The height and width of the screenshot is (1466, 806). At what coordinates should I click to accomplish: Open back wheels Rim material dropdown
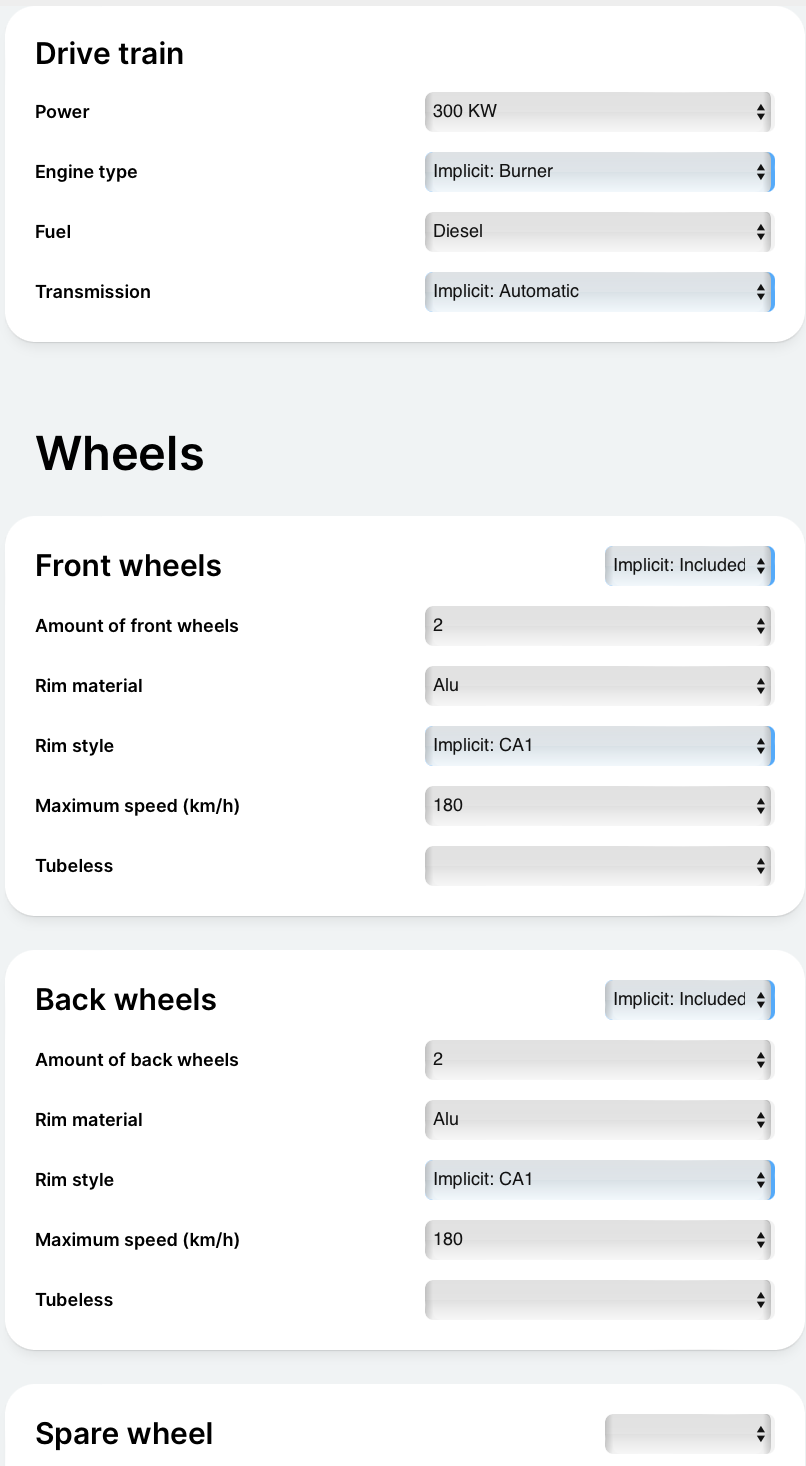tap(599, 1120)
